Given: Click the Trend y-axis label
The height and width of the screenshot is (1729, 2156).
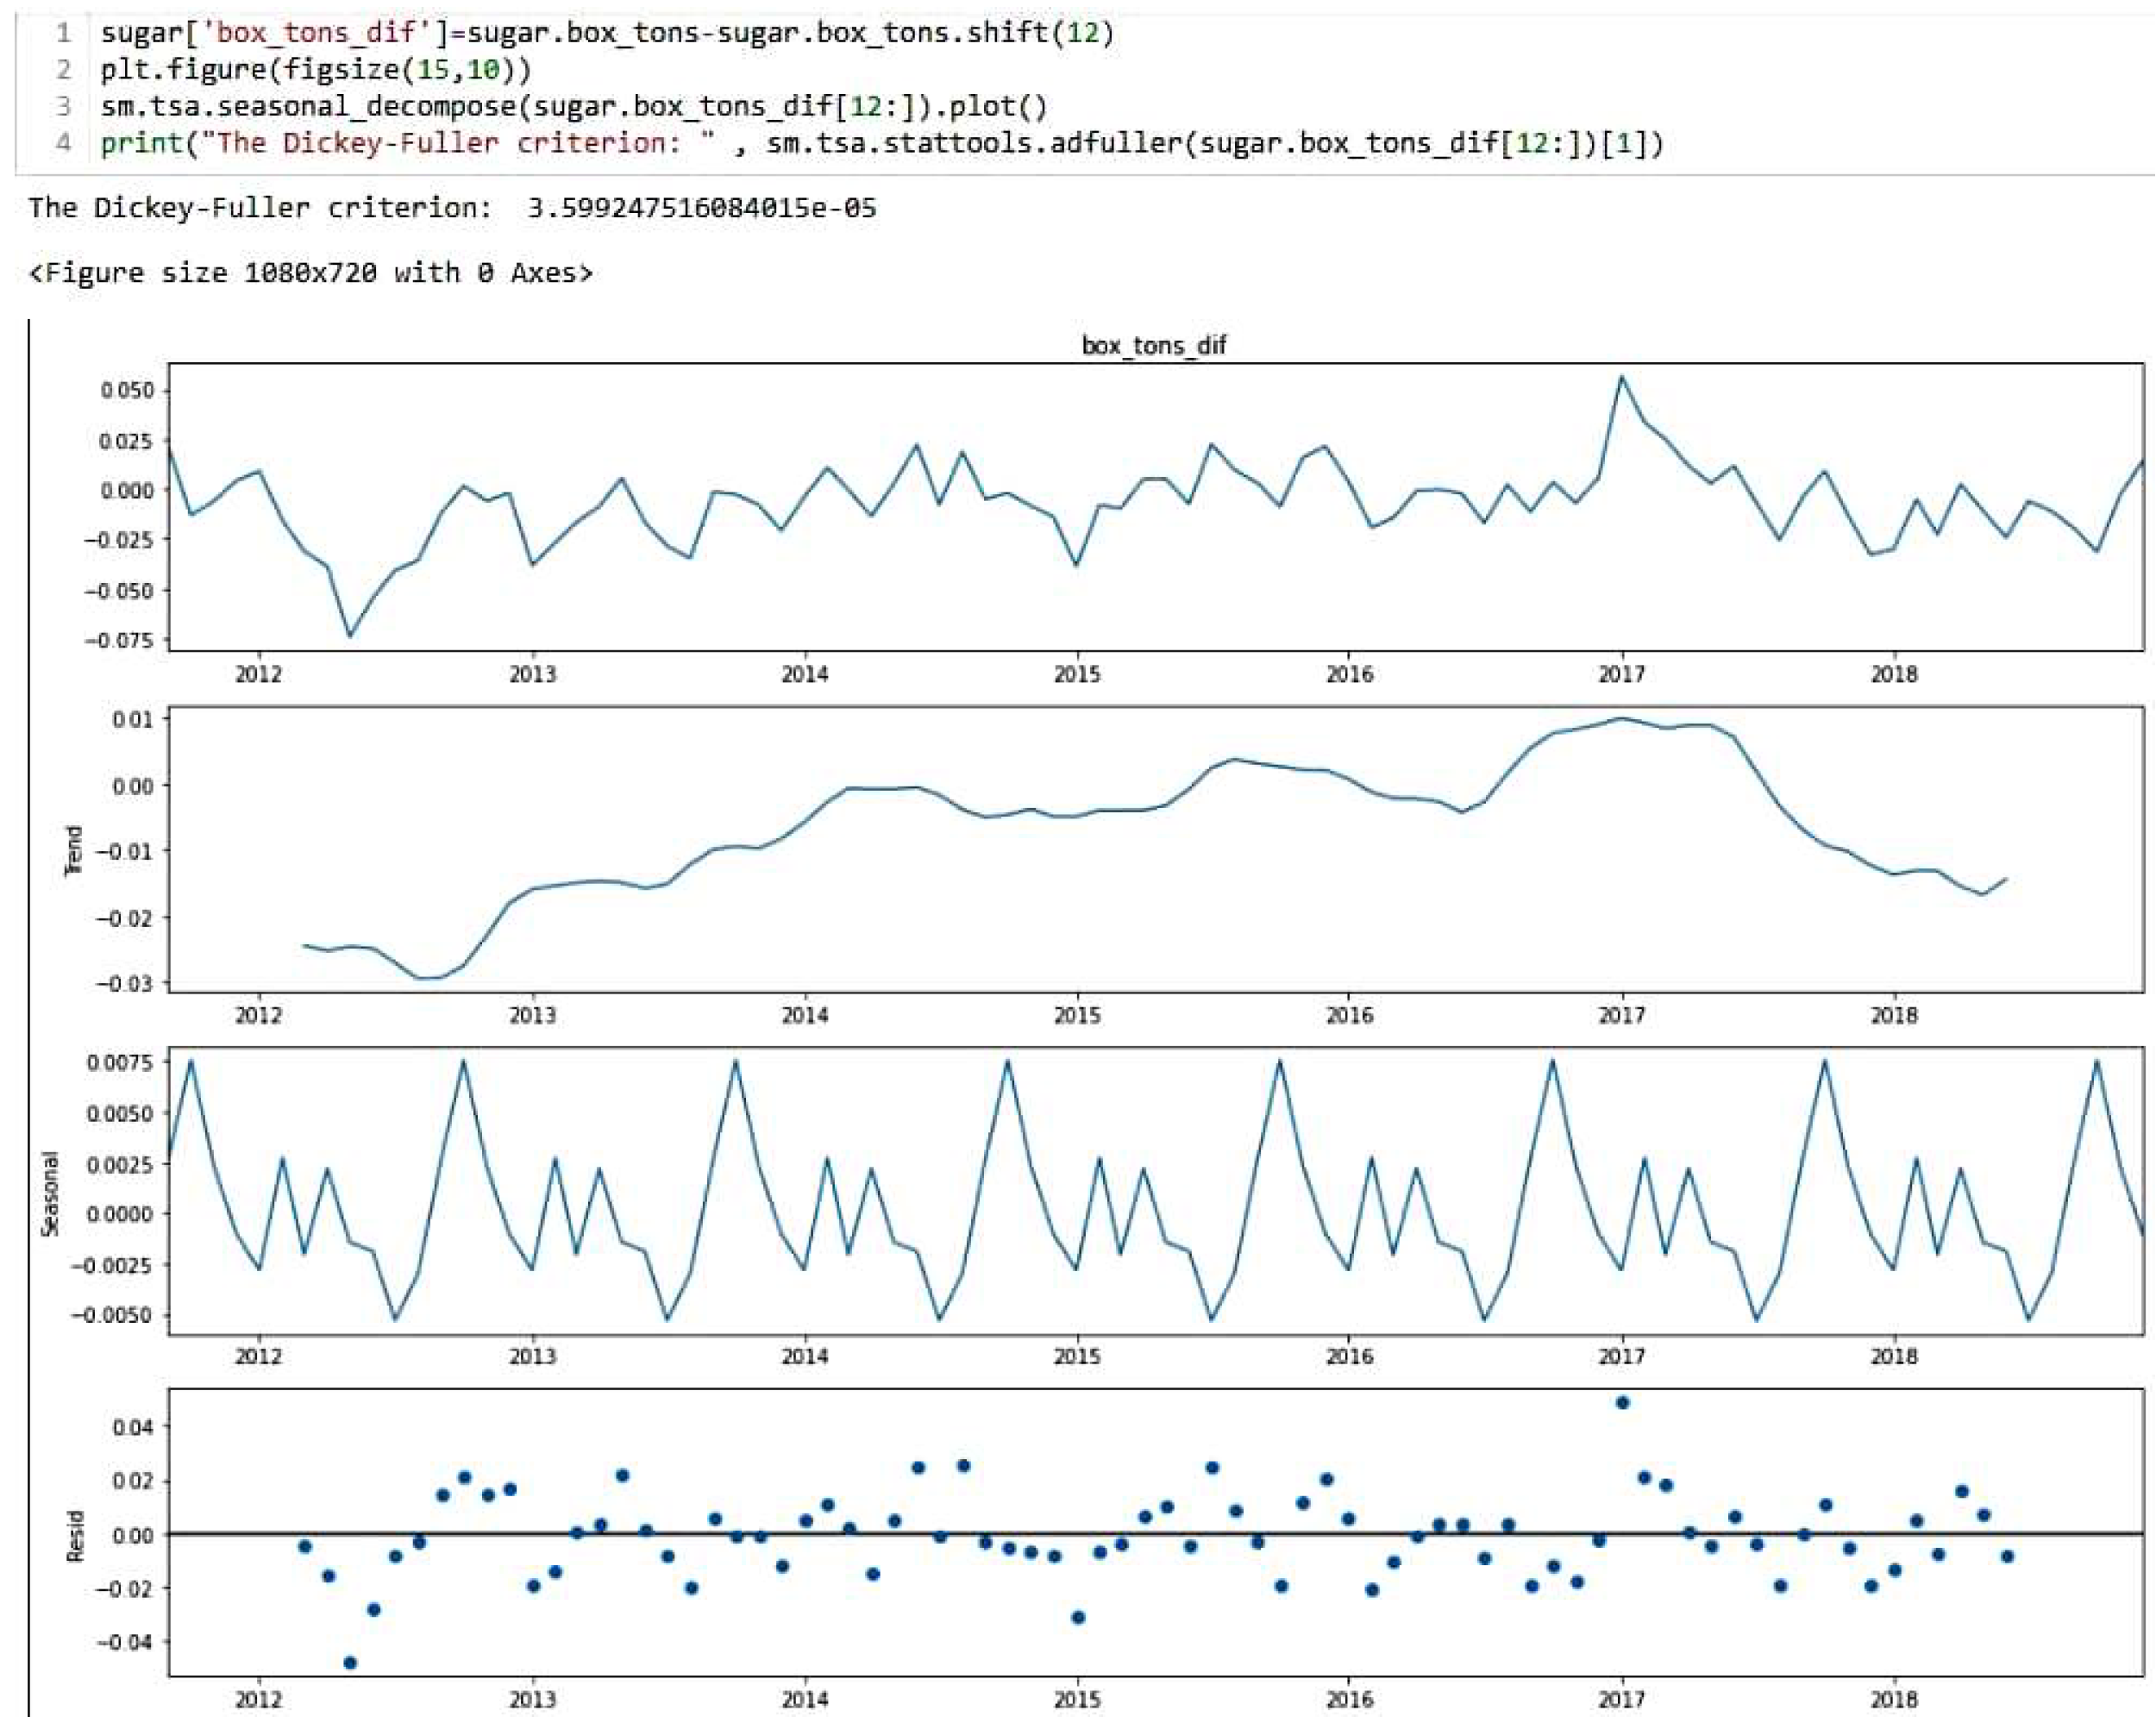Looking at the screenshot, I should pyautogui.click(x=73, y=850).
